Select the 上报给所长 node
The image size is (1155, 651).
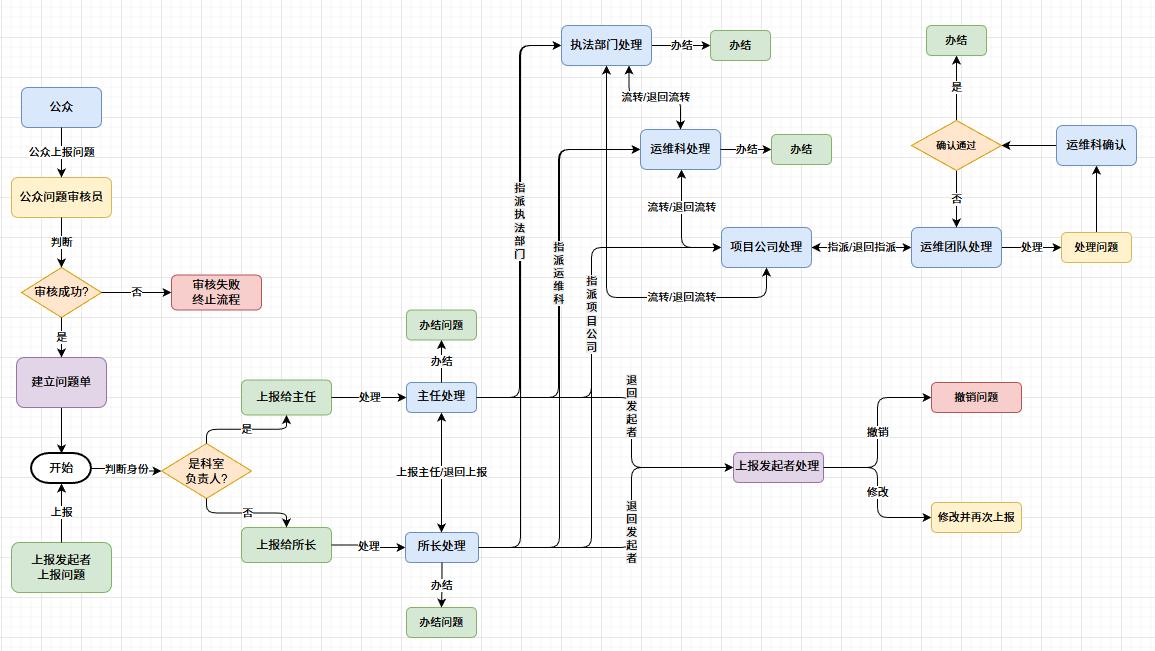[x=286, y=545]
